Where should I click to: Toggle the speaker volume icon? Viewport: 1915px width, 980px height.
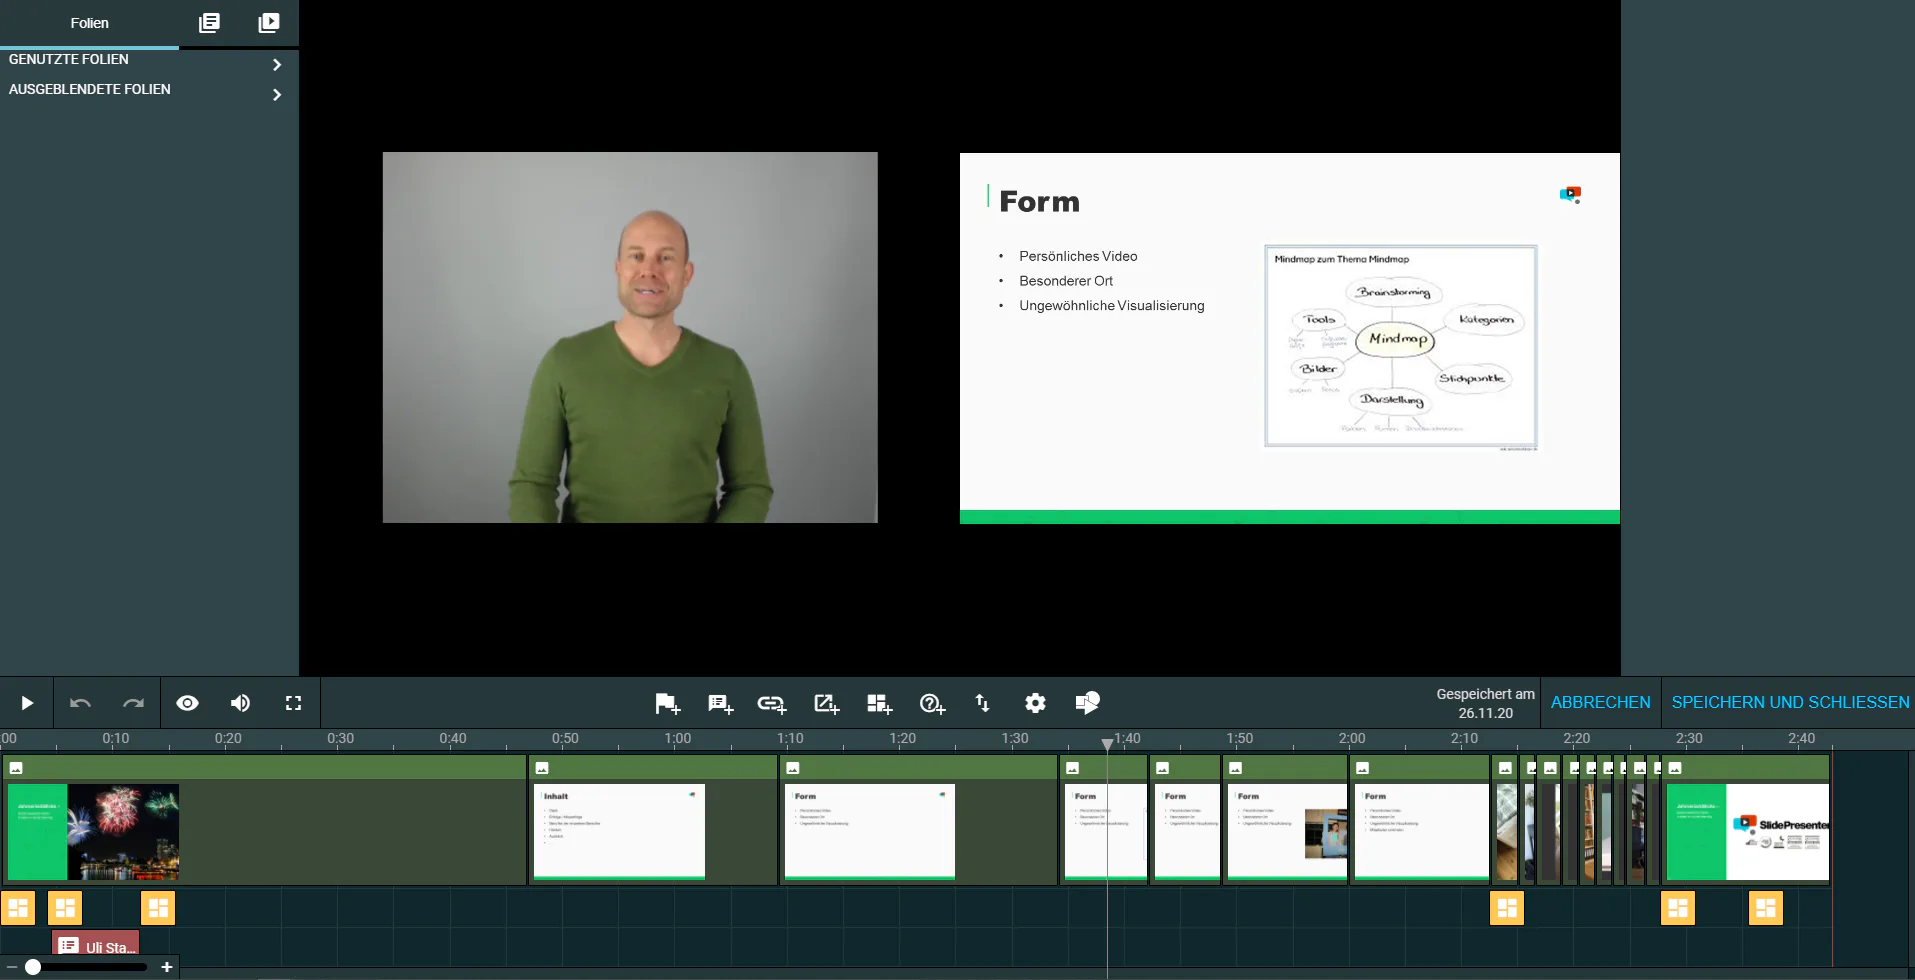(240, 703)
